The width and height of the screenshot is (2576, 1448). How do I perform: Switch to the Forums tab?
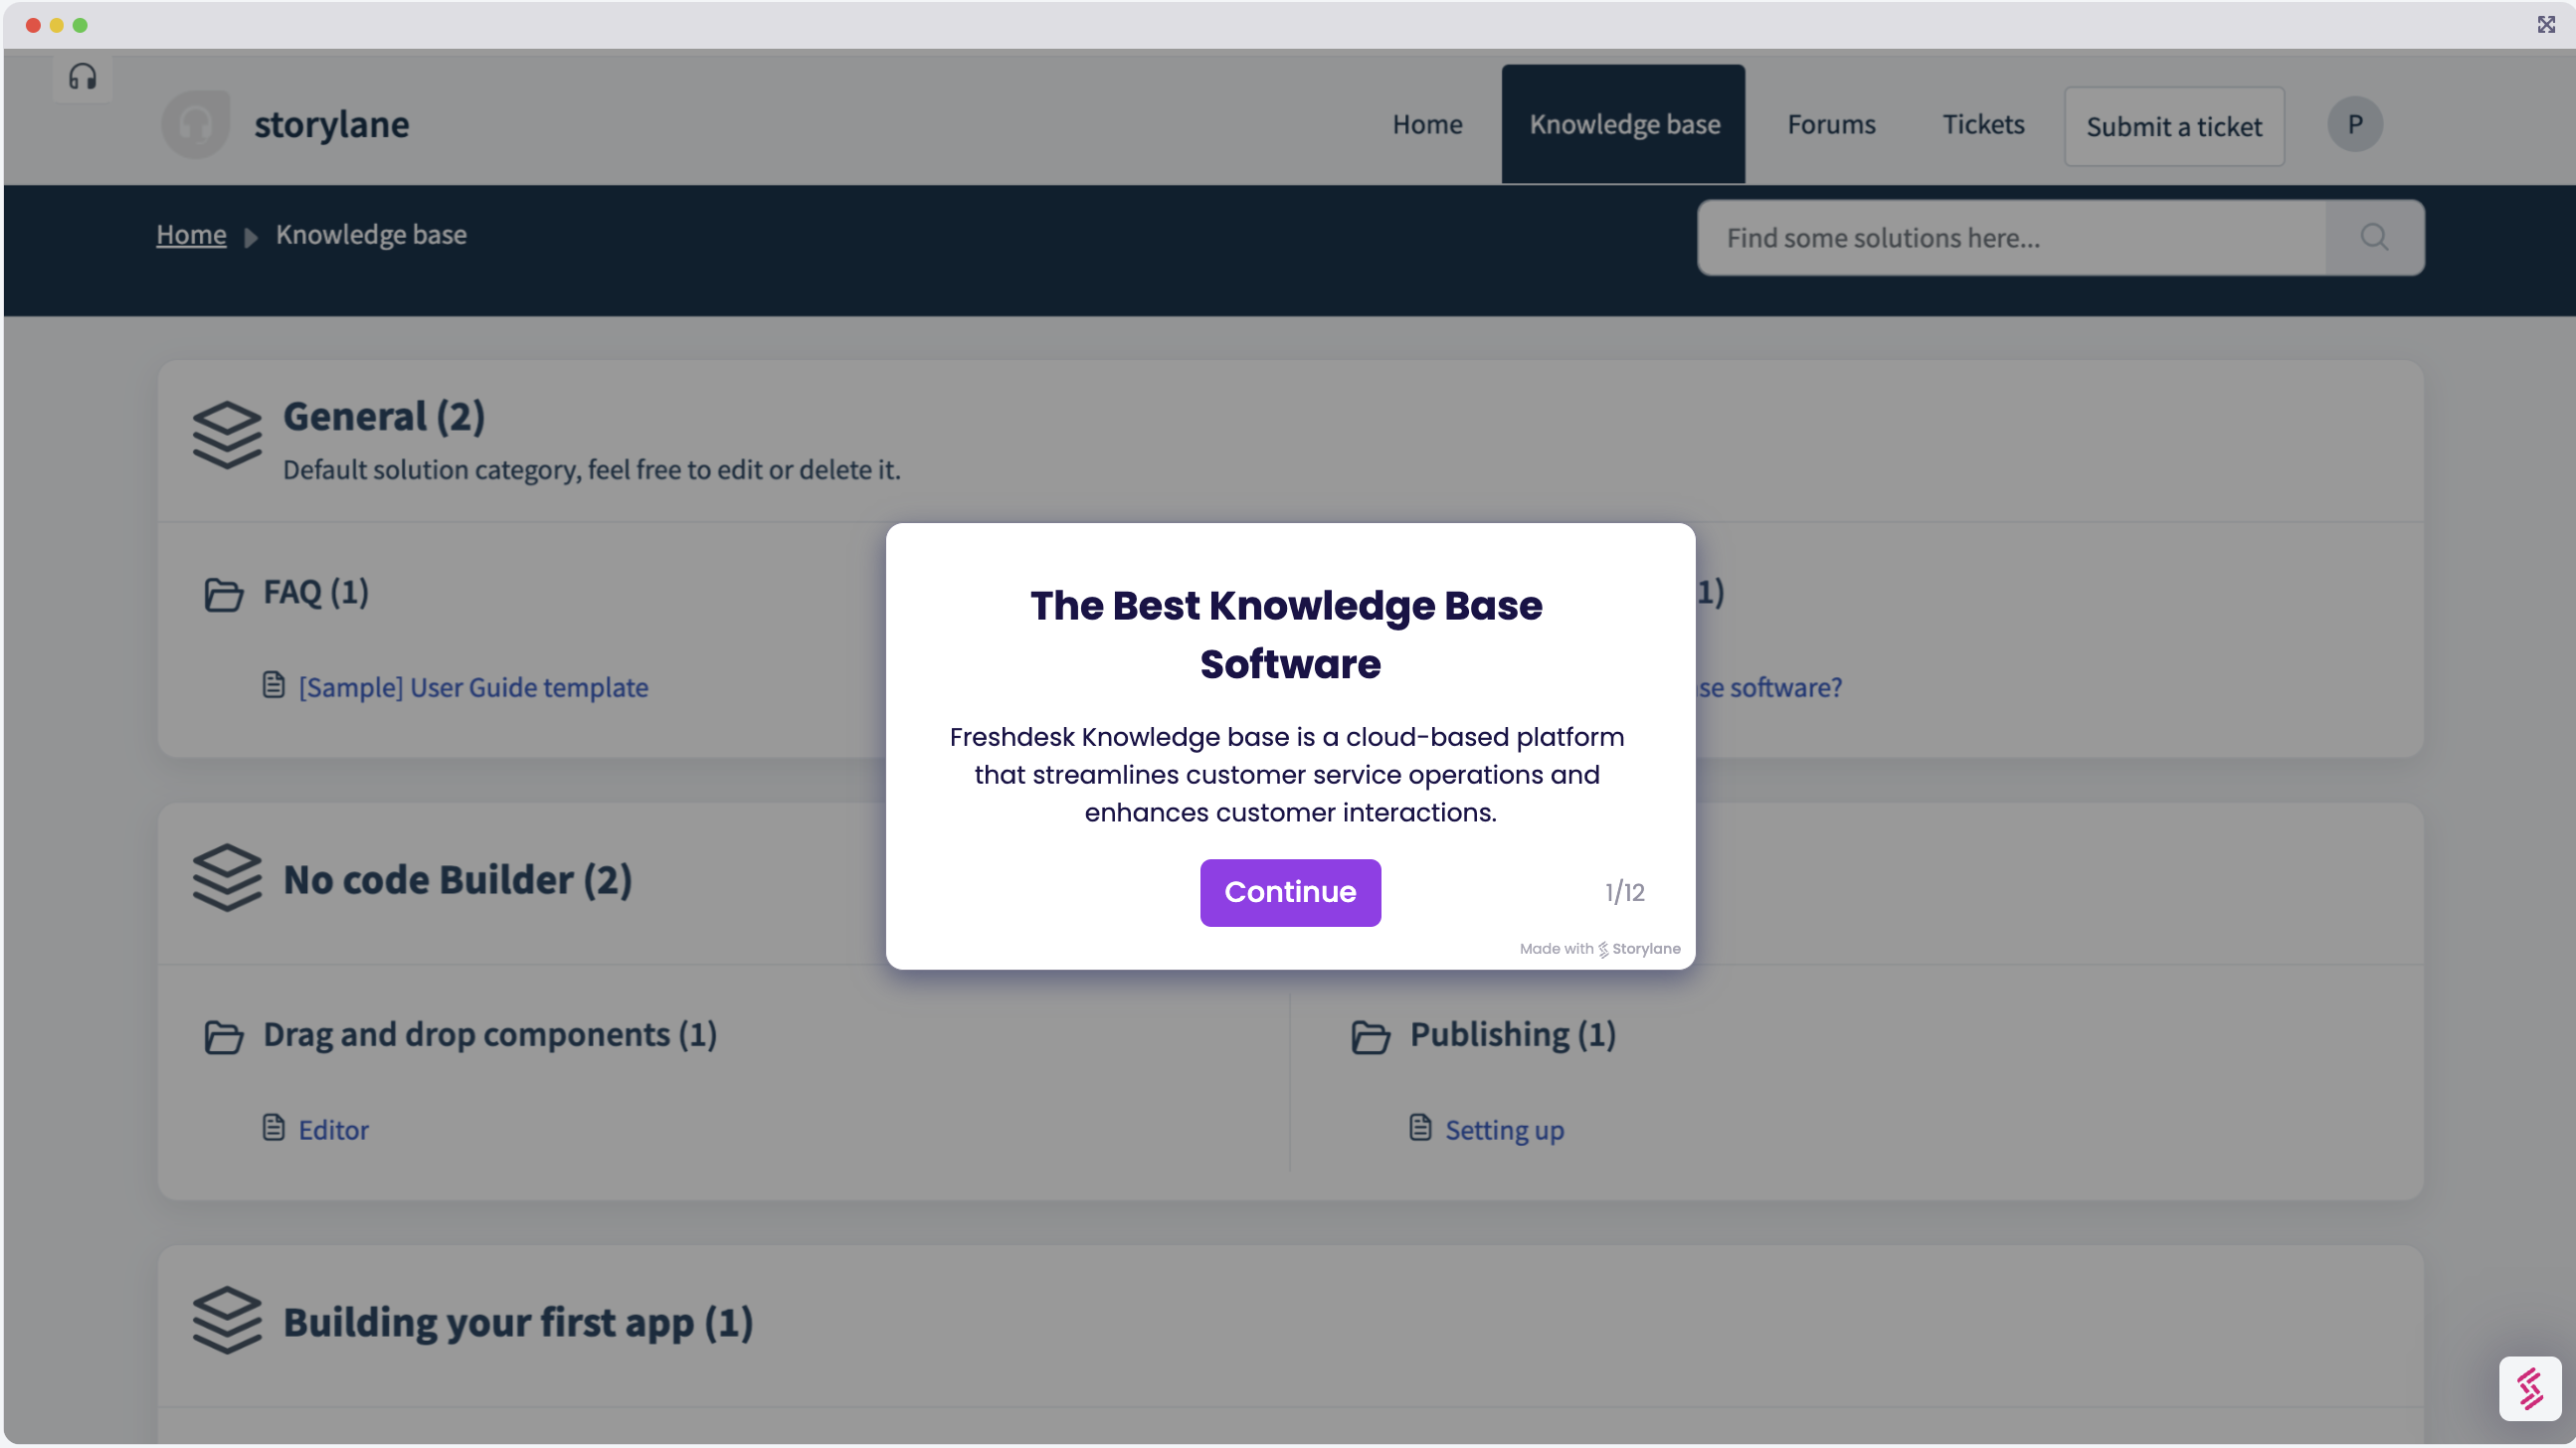(1830, 124)
